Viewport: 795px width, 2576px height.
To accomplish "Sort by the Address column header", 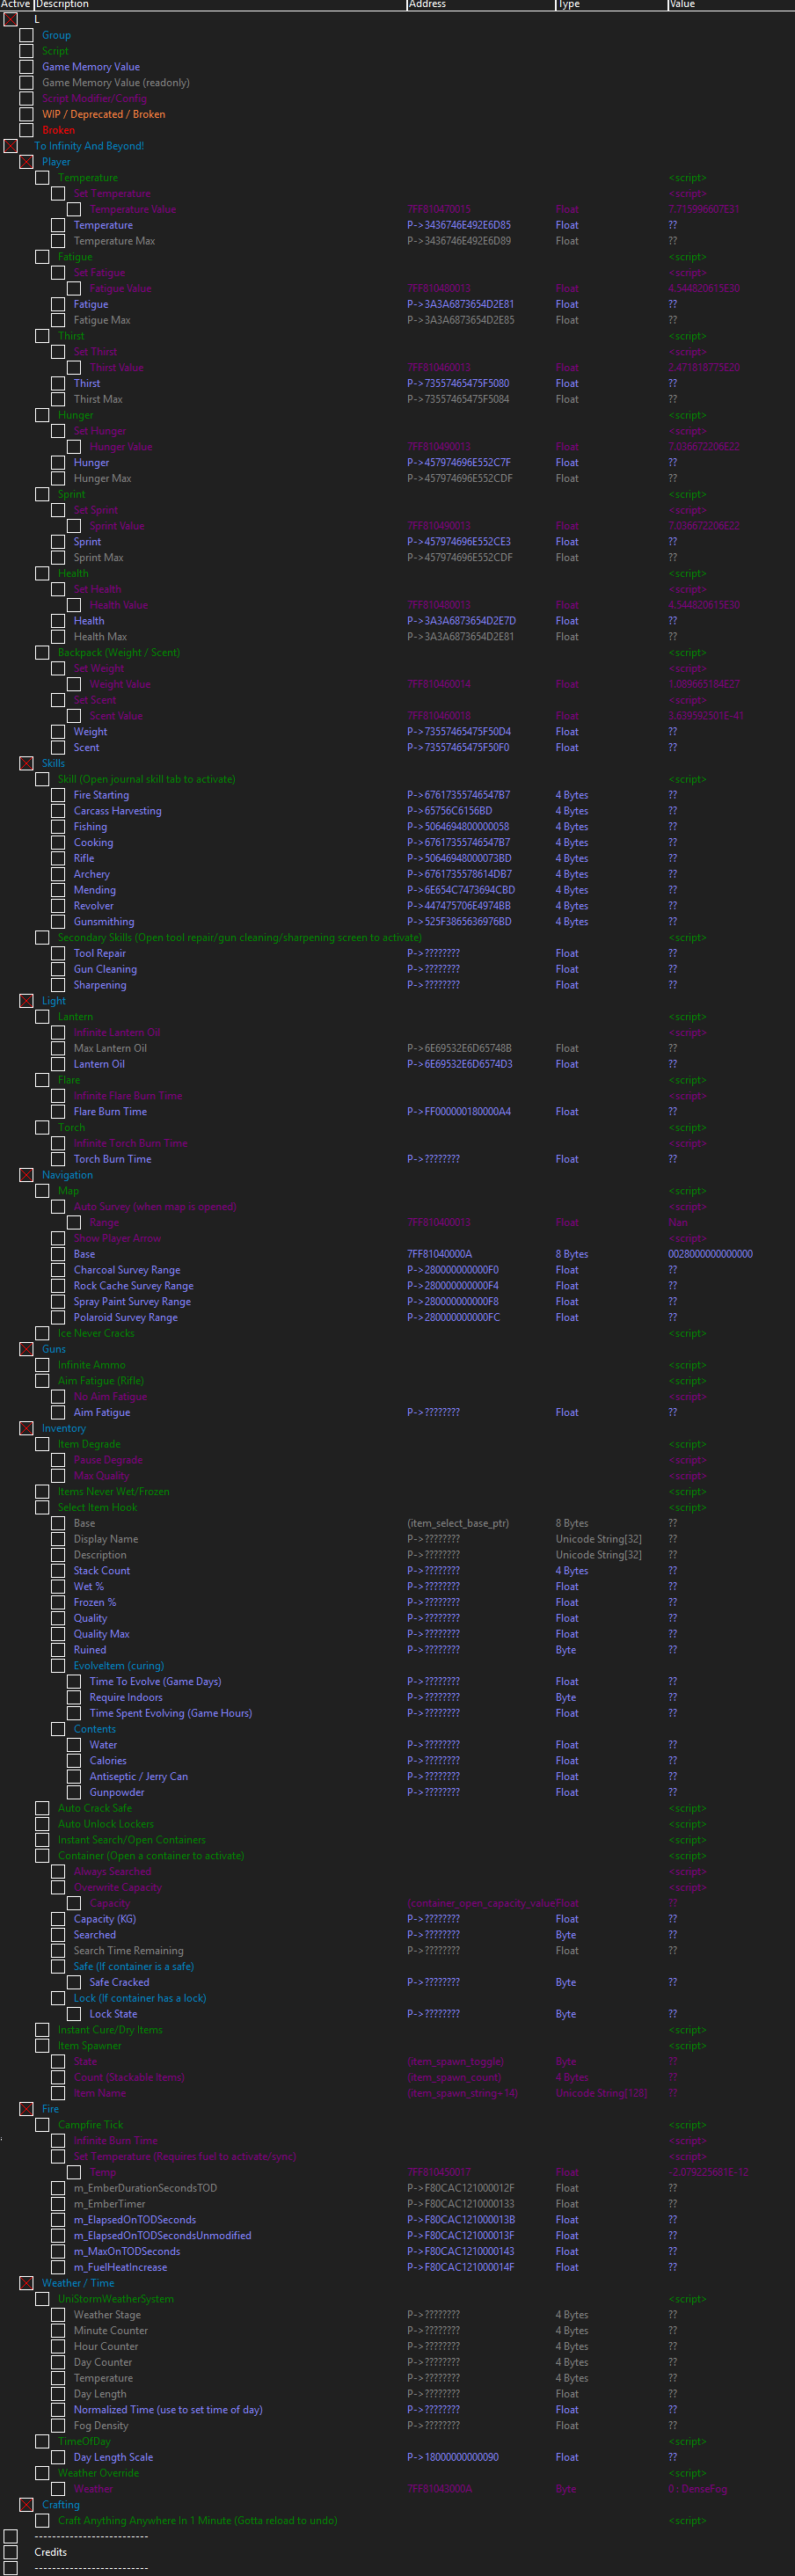I will tap(480, 4).
